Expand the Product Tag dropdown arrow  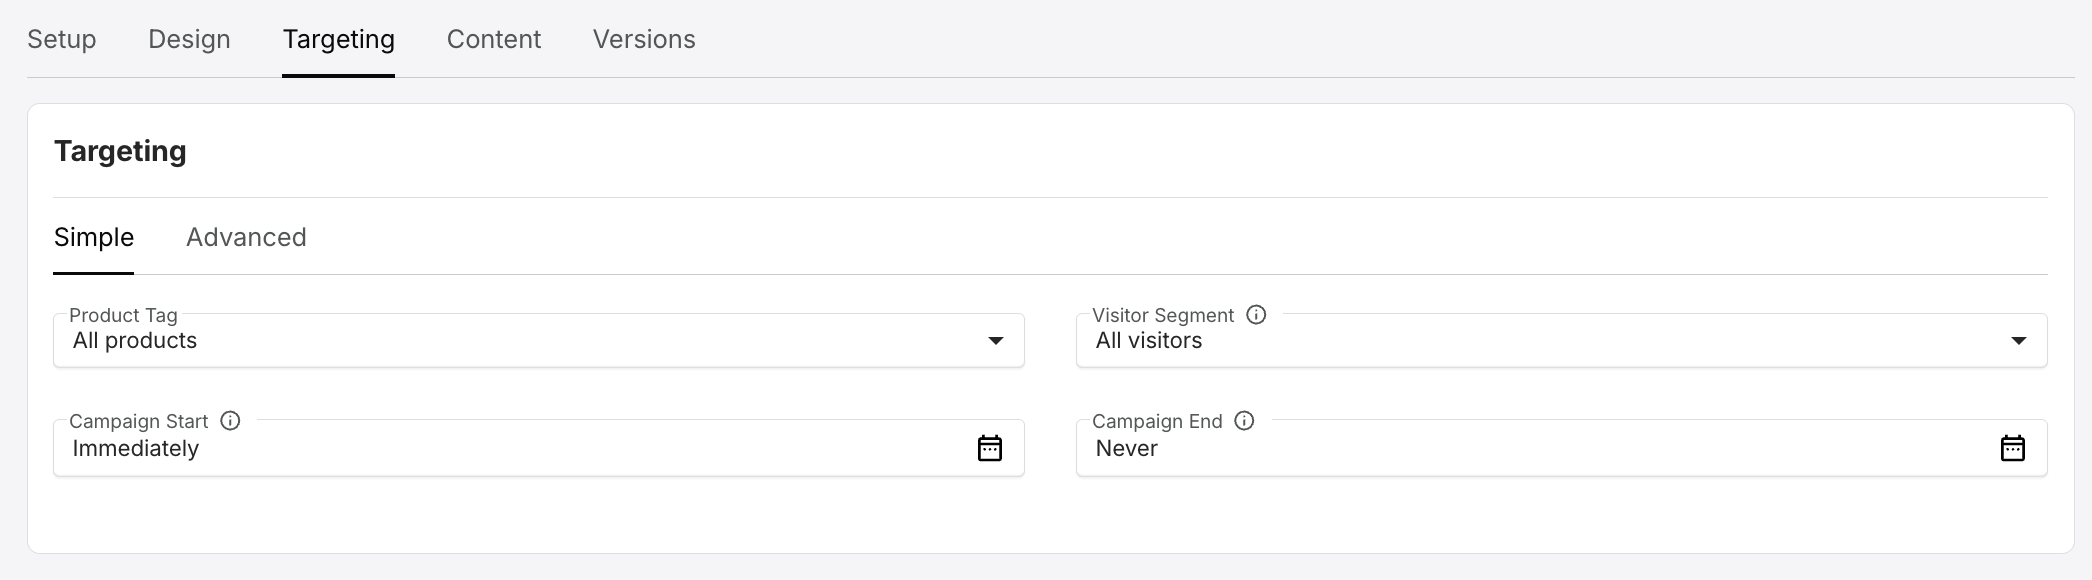click(995, 340)
